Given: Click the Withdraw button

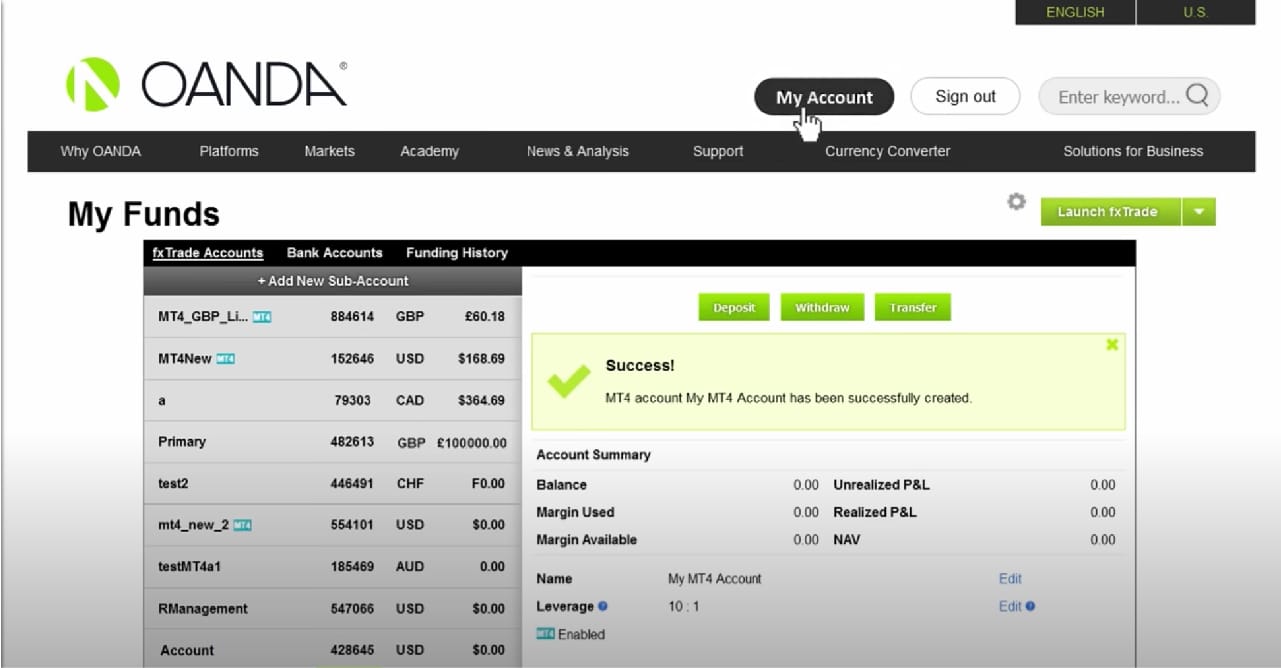Looking at the screenshot, I should tap(822, 308).
